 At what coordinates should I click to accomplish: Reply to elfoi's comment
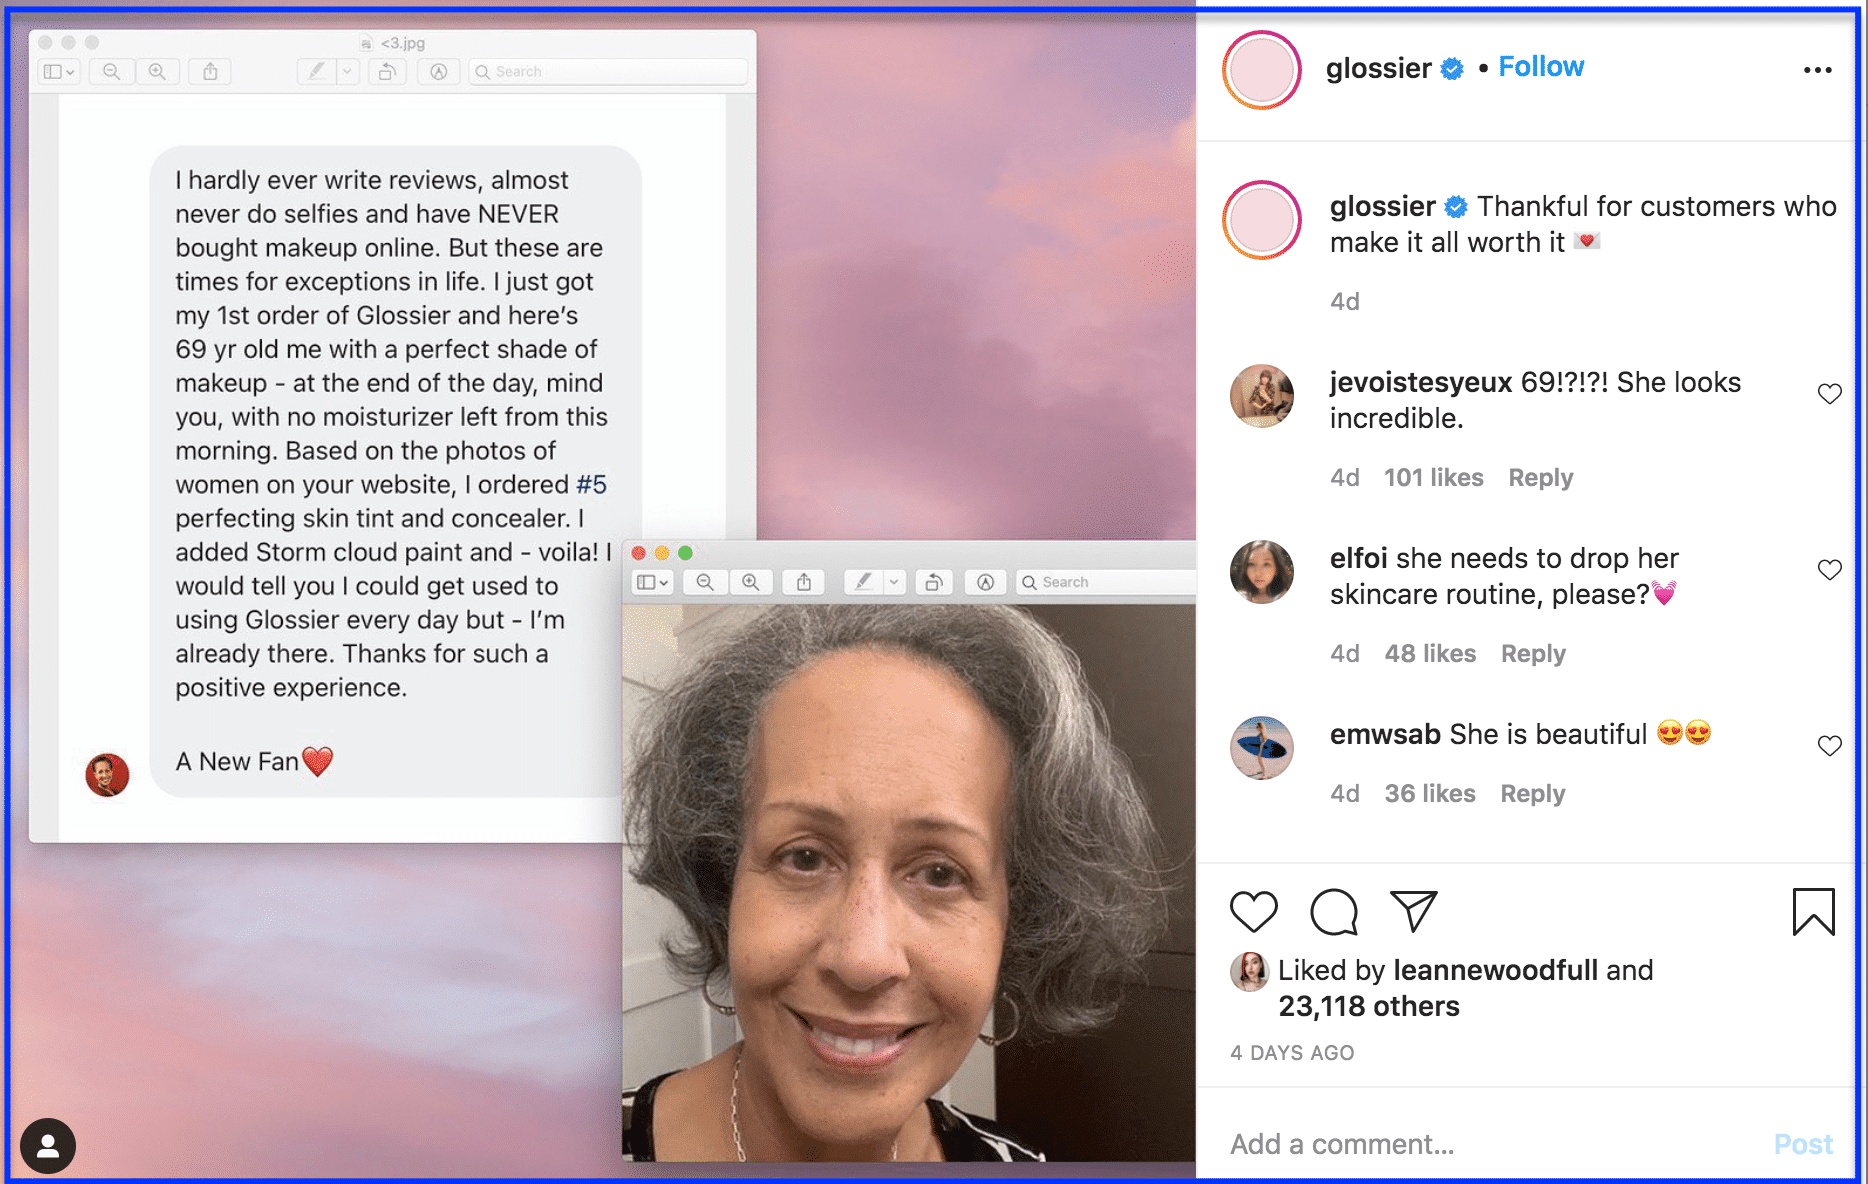coord(1533,654)
